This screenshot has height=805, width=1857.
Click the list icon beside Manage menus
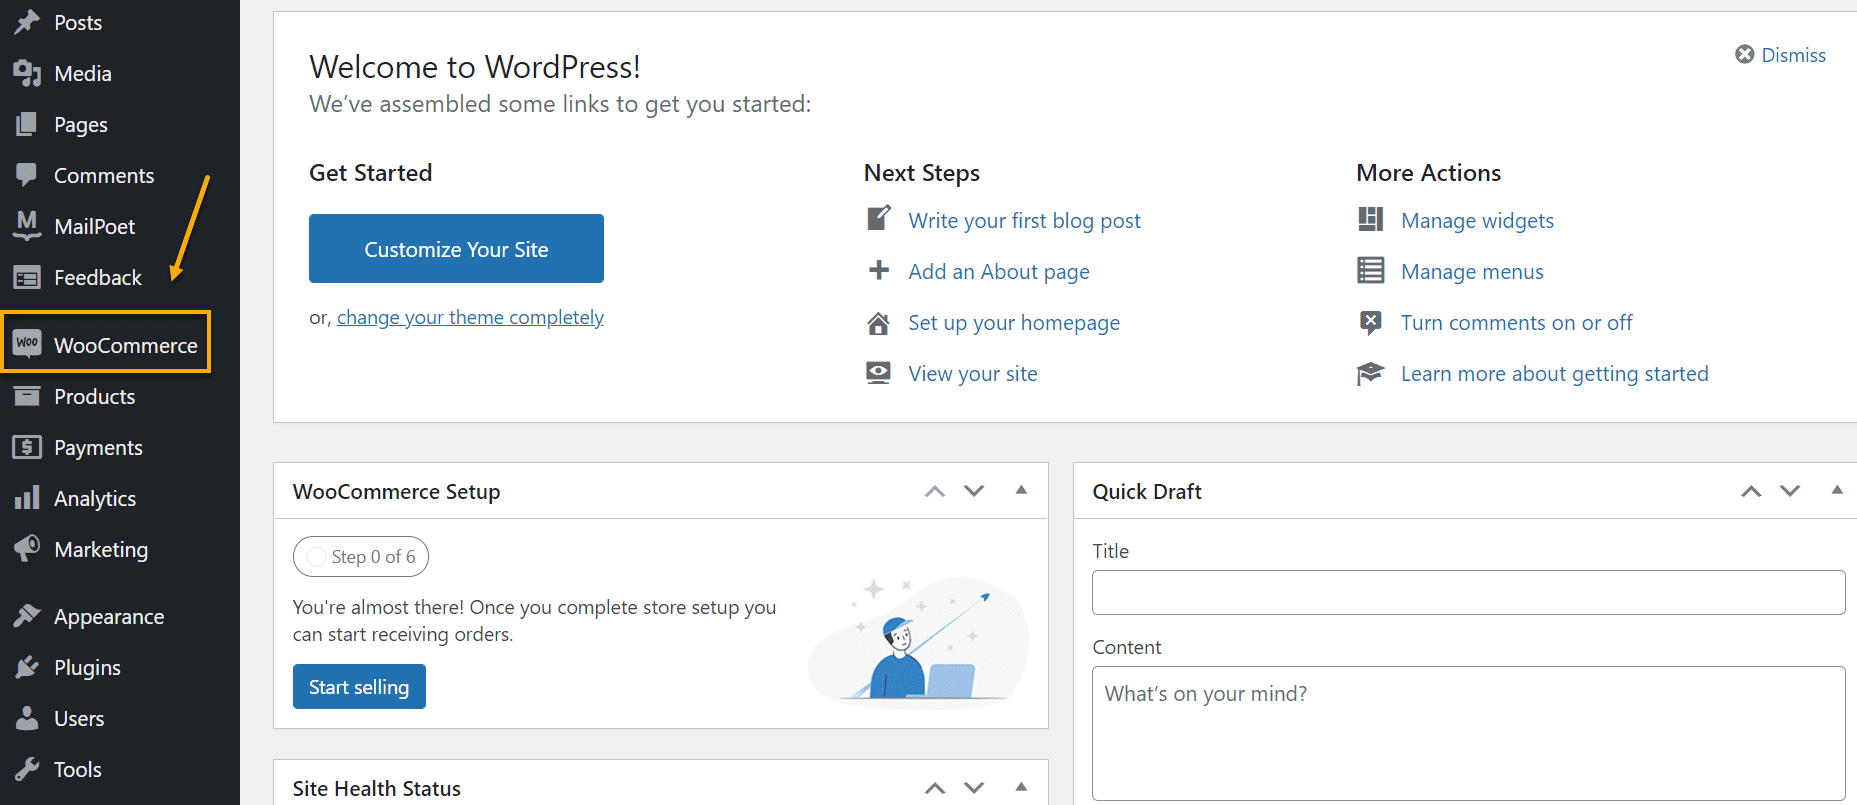pyautogui.click(x=1371, y=270)
